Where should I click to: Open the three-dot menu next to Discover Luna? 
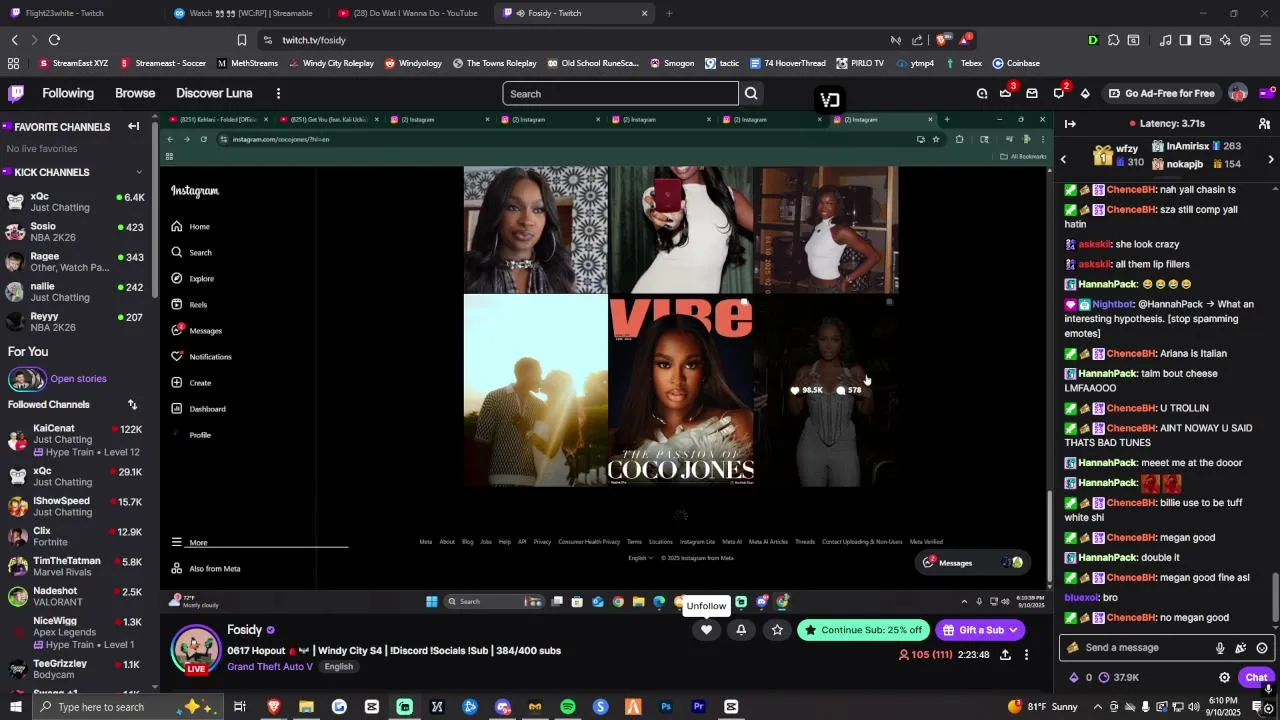[278, 93]
